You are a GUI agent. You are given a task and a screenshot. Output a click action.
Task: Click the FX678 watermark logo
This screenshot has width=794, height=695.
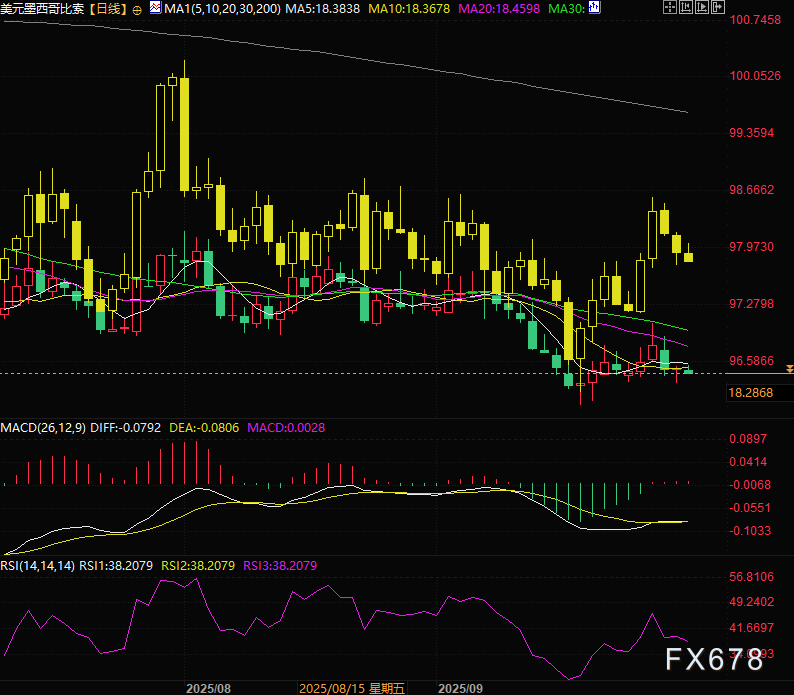tap(717, 659)
